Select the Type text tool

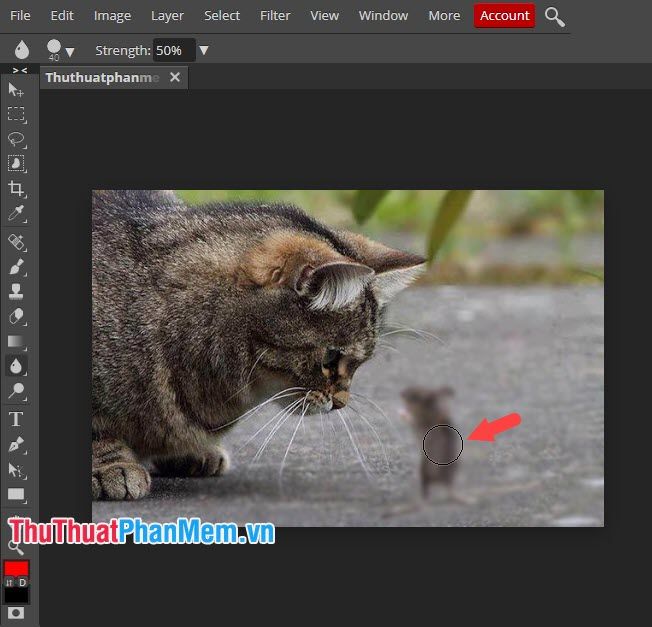(x=16, y=419)
